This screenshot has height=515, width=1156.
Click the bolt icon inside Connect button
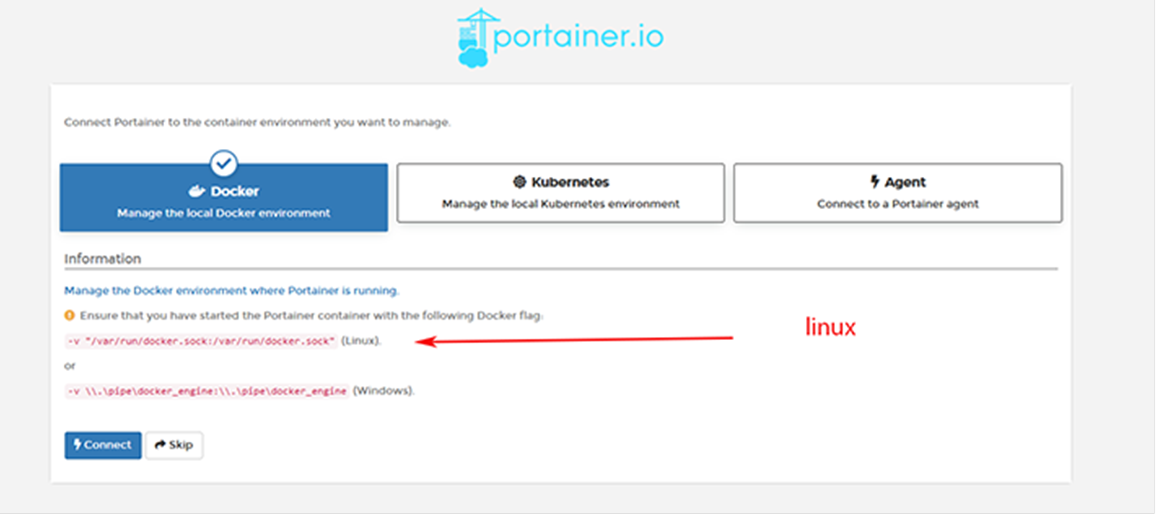tap(77, 445)
